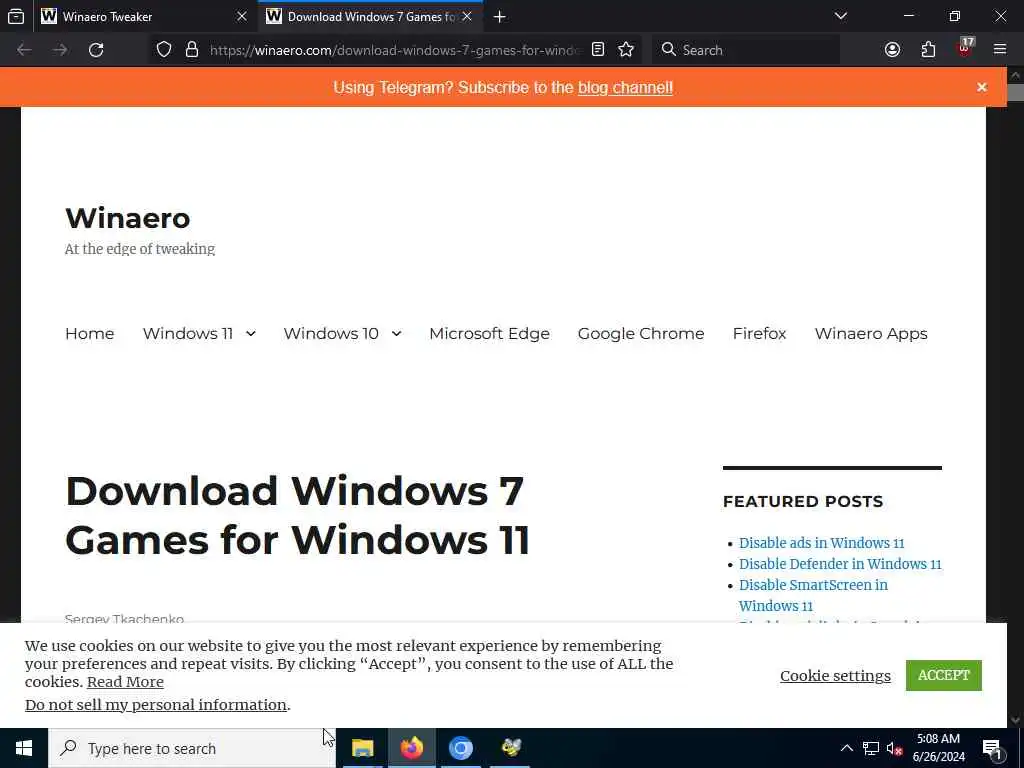Open the Windows 11 navigation item
1024x768 pixels.
point(188,334)
